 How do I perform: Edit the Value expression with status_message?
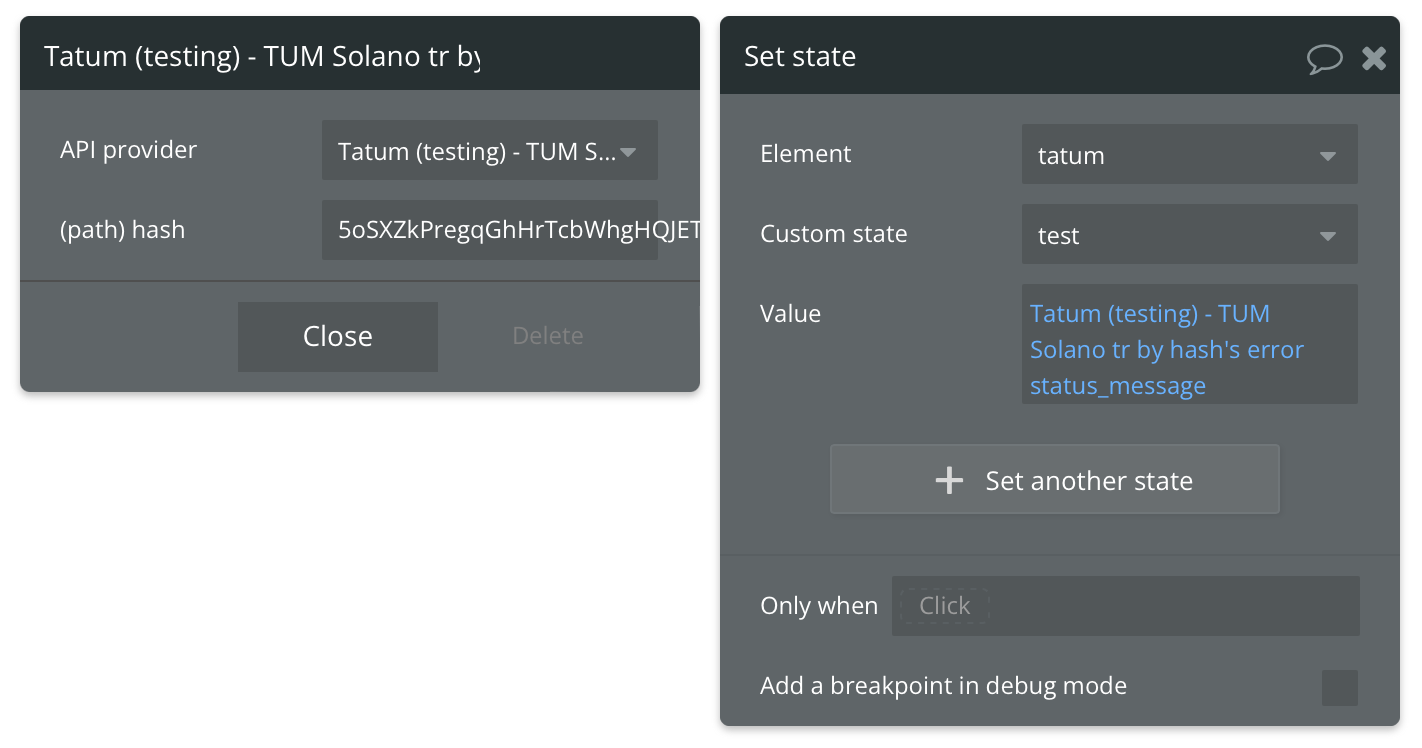point(1189,344)
